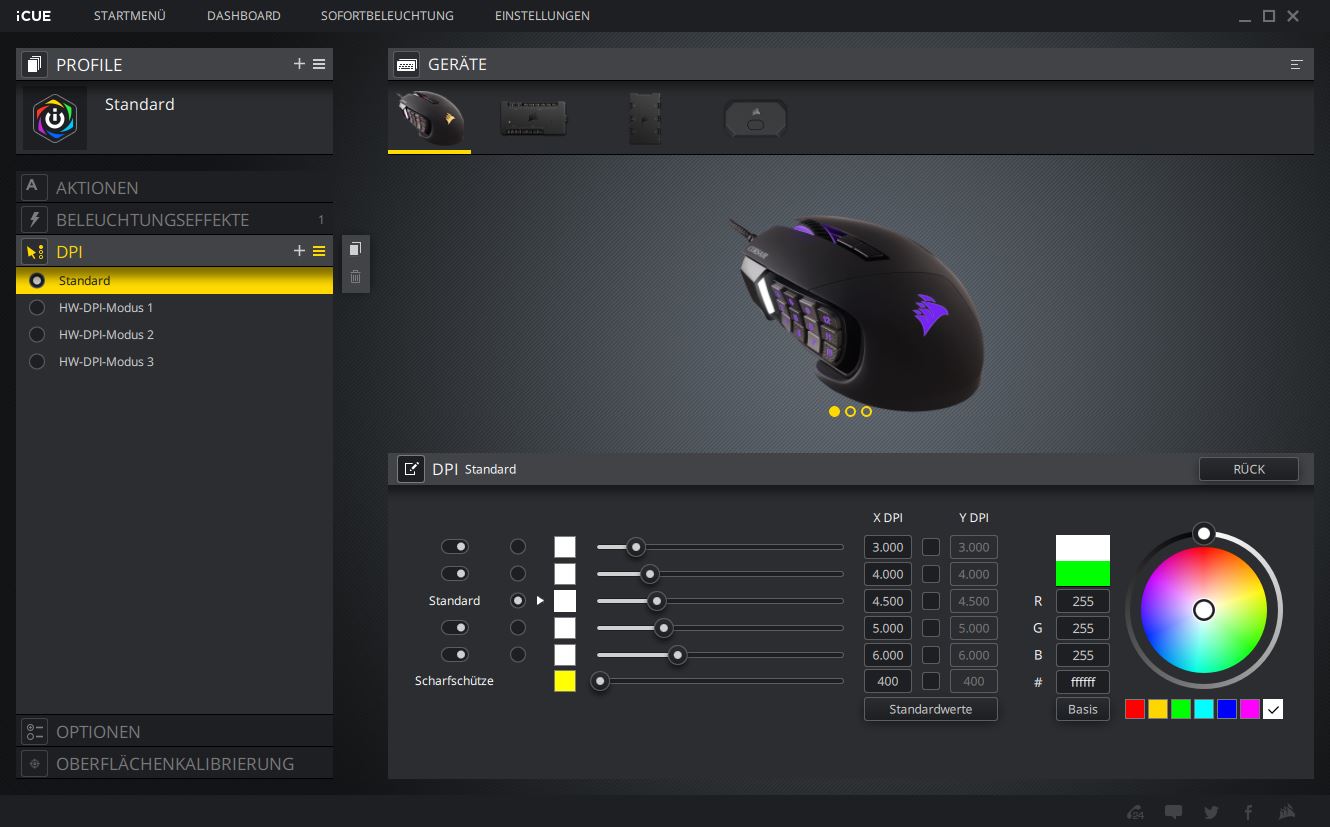
Task: Toggle the 3.000 DPI stage switch
Action: 455,547
